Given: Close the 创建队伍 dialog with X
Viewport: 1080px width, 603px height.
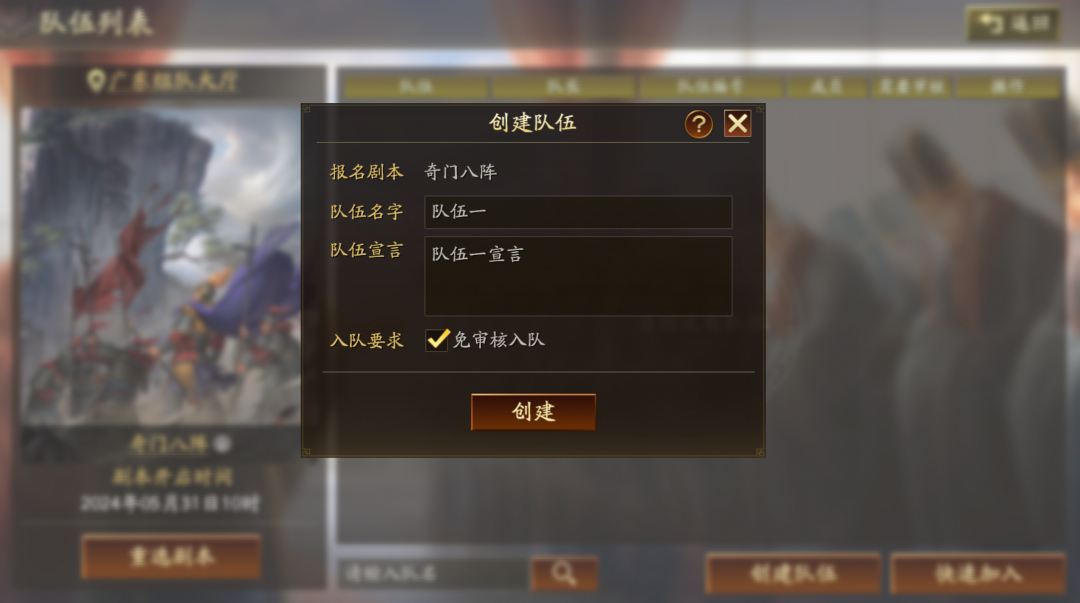Looking at the screenshot, I should point(738,124).
